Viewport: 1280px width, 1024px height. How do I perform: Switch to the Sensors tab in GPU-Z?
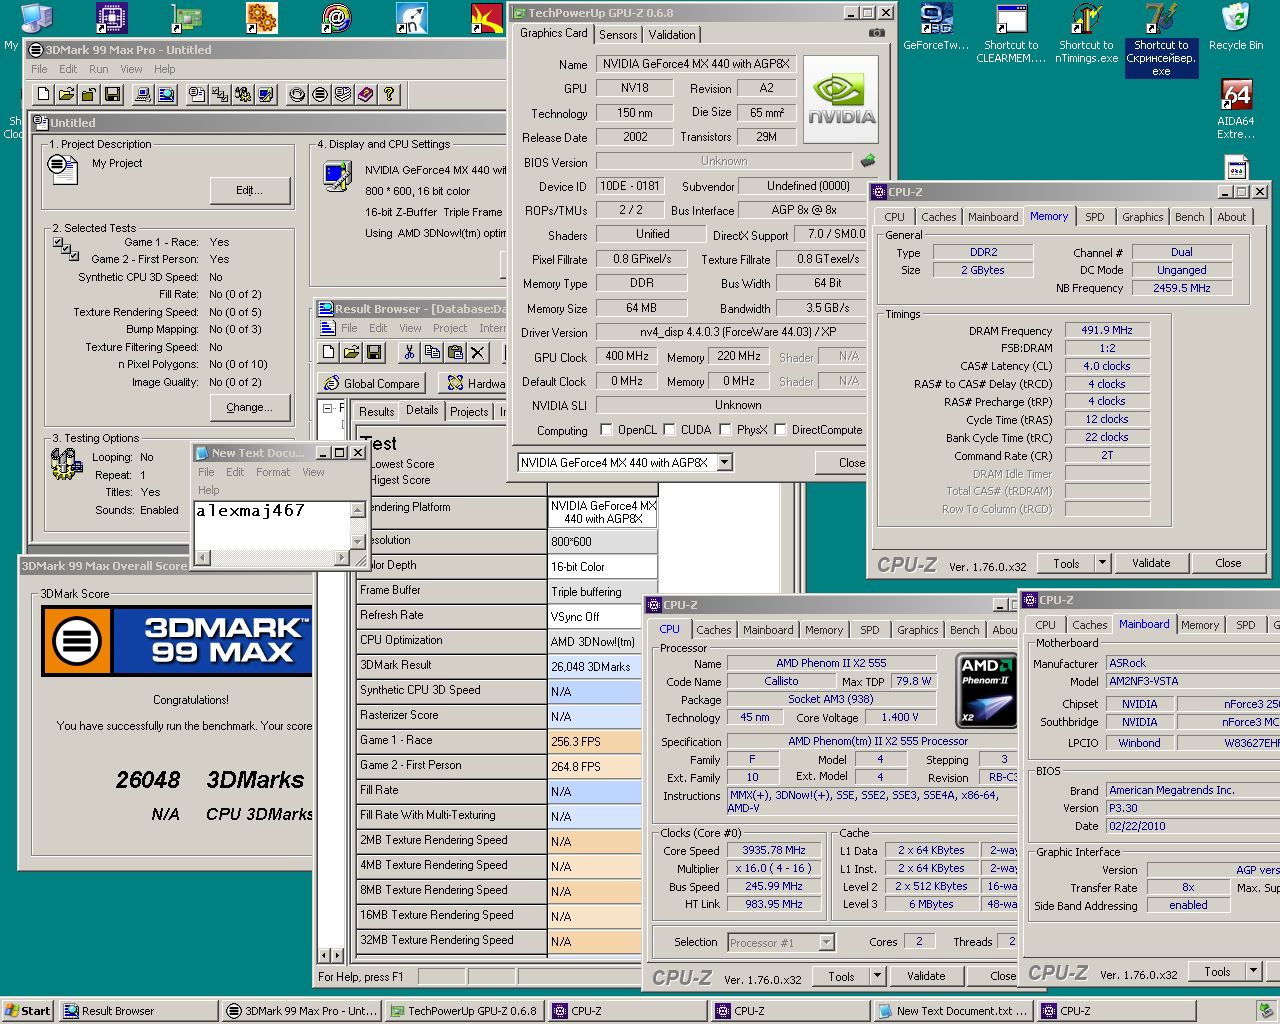click(x=618, y=34)
